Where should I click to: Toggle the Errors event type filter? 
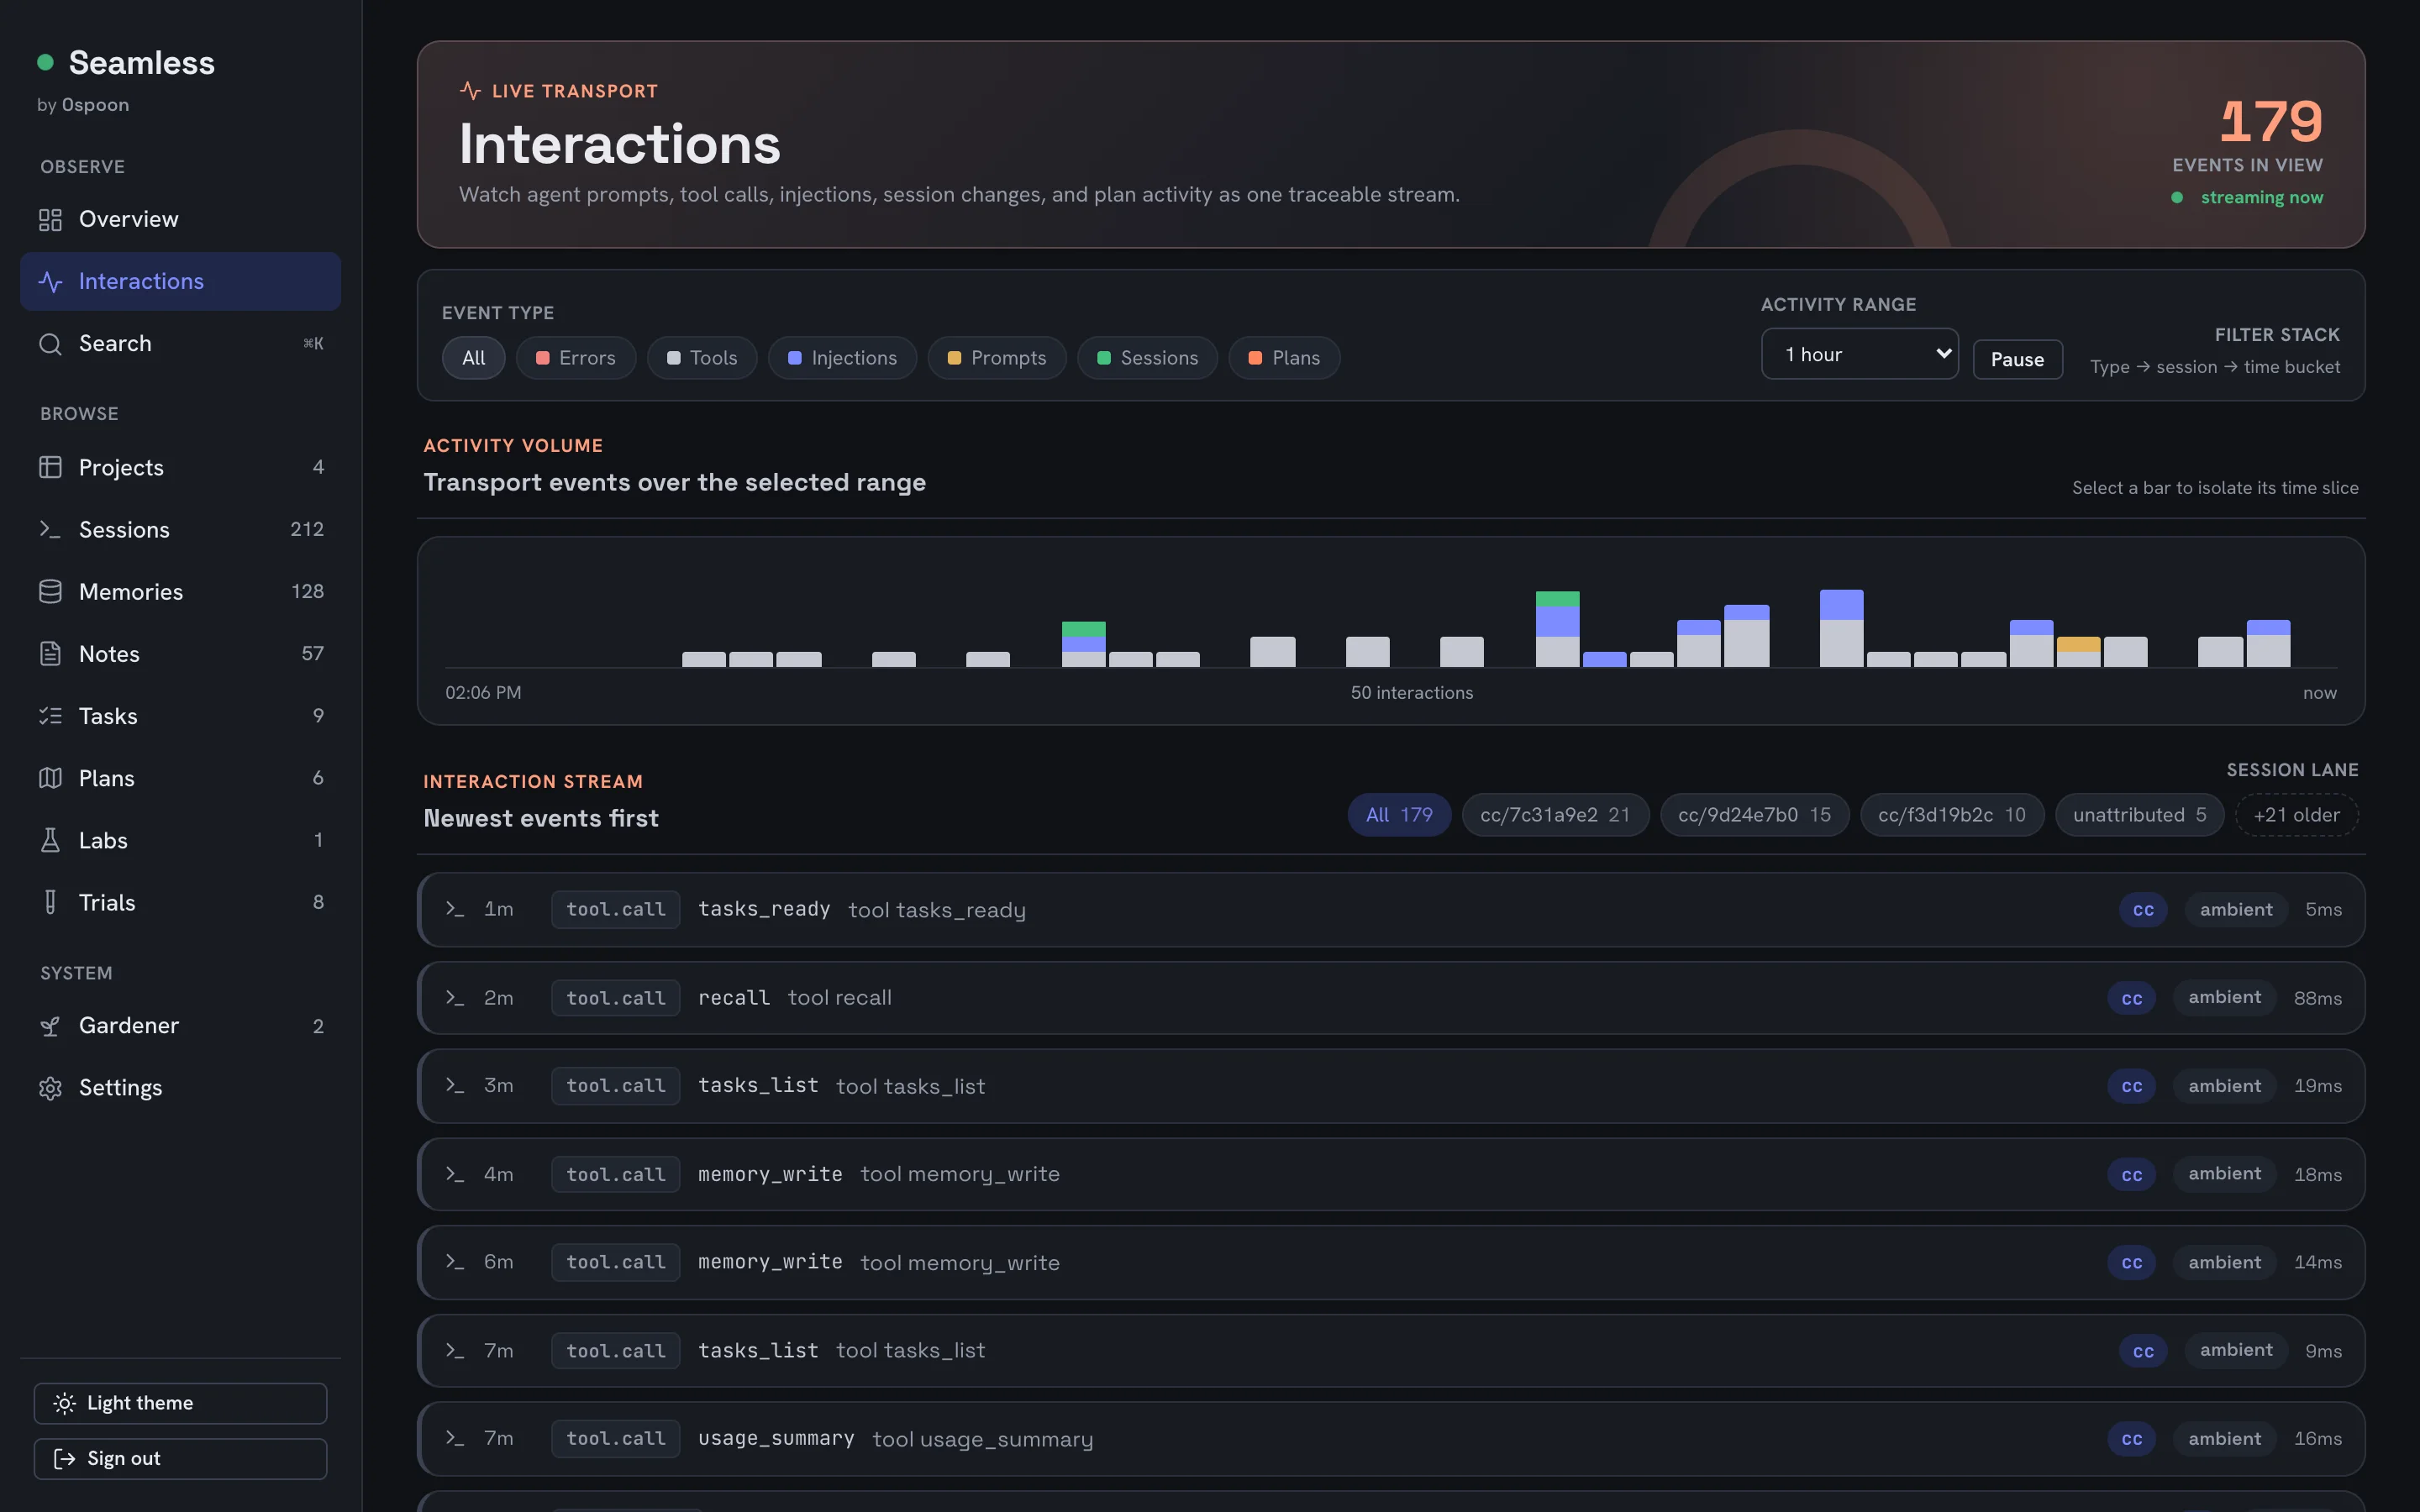tap(576, 358)
